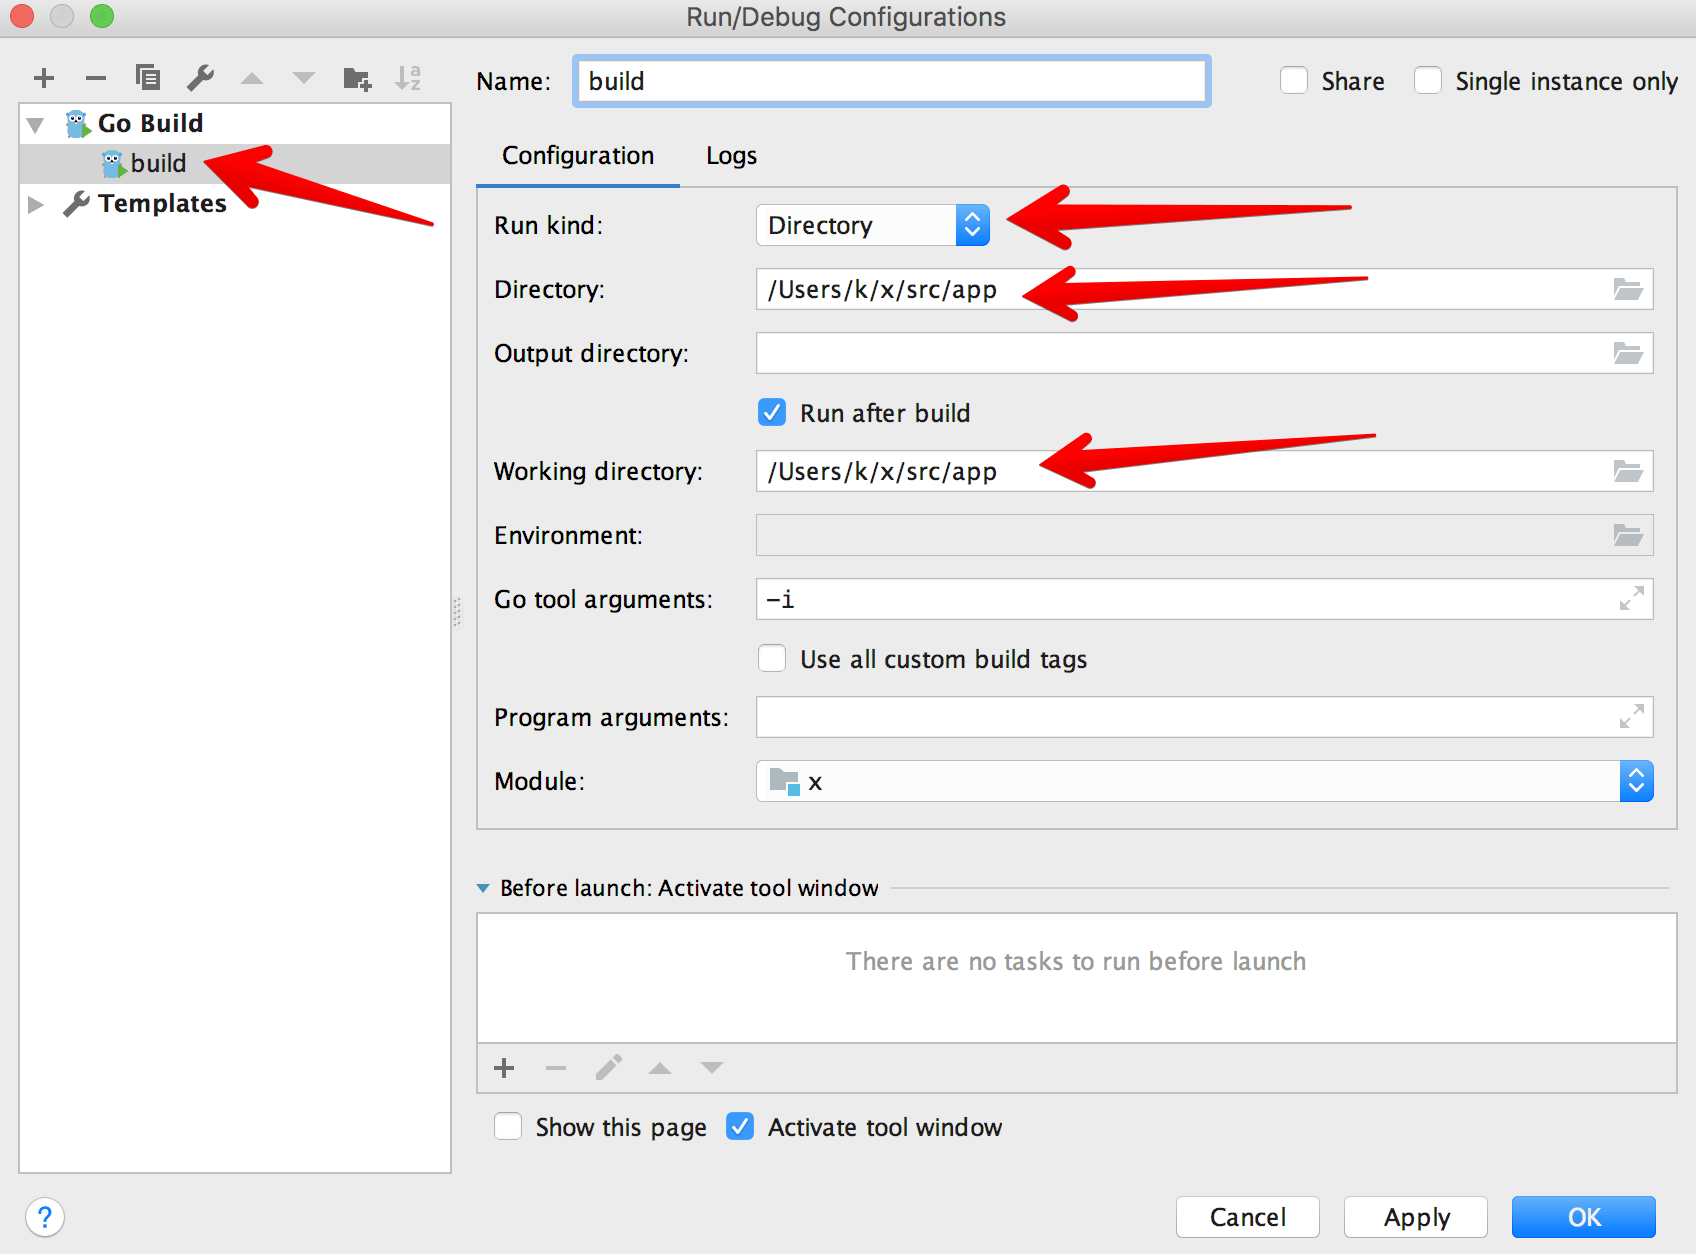Copy the selected configuration
1696x1254 pixels.
point(148,78)
